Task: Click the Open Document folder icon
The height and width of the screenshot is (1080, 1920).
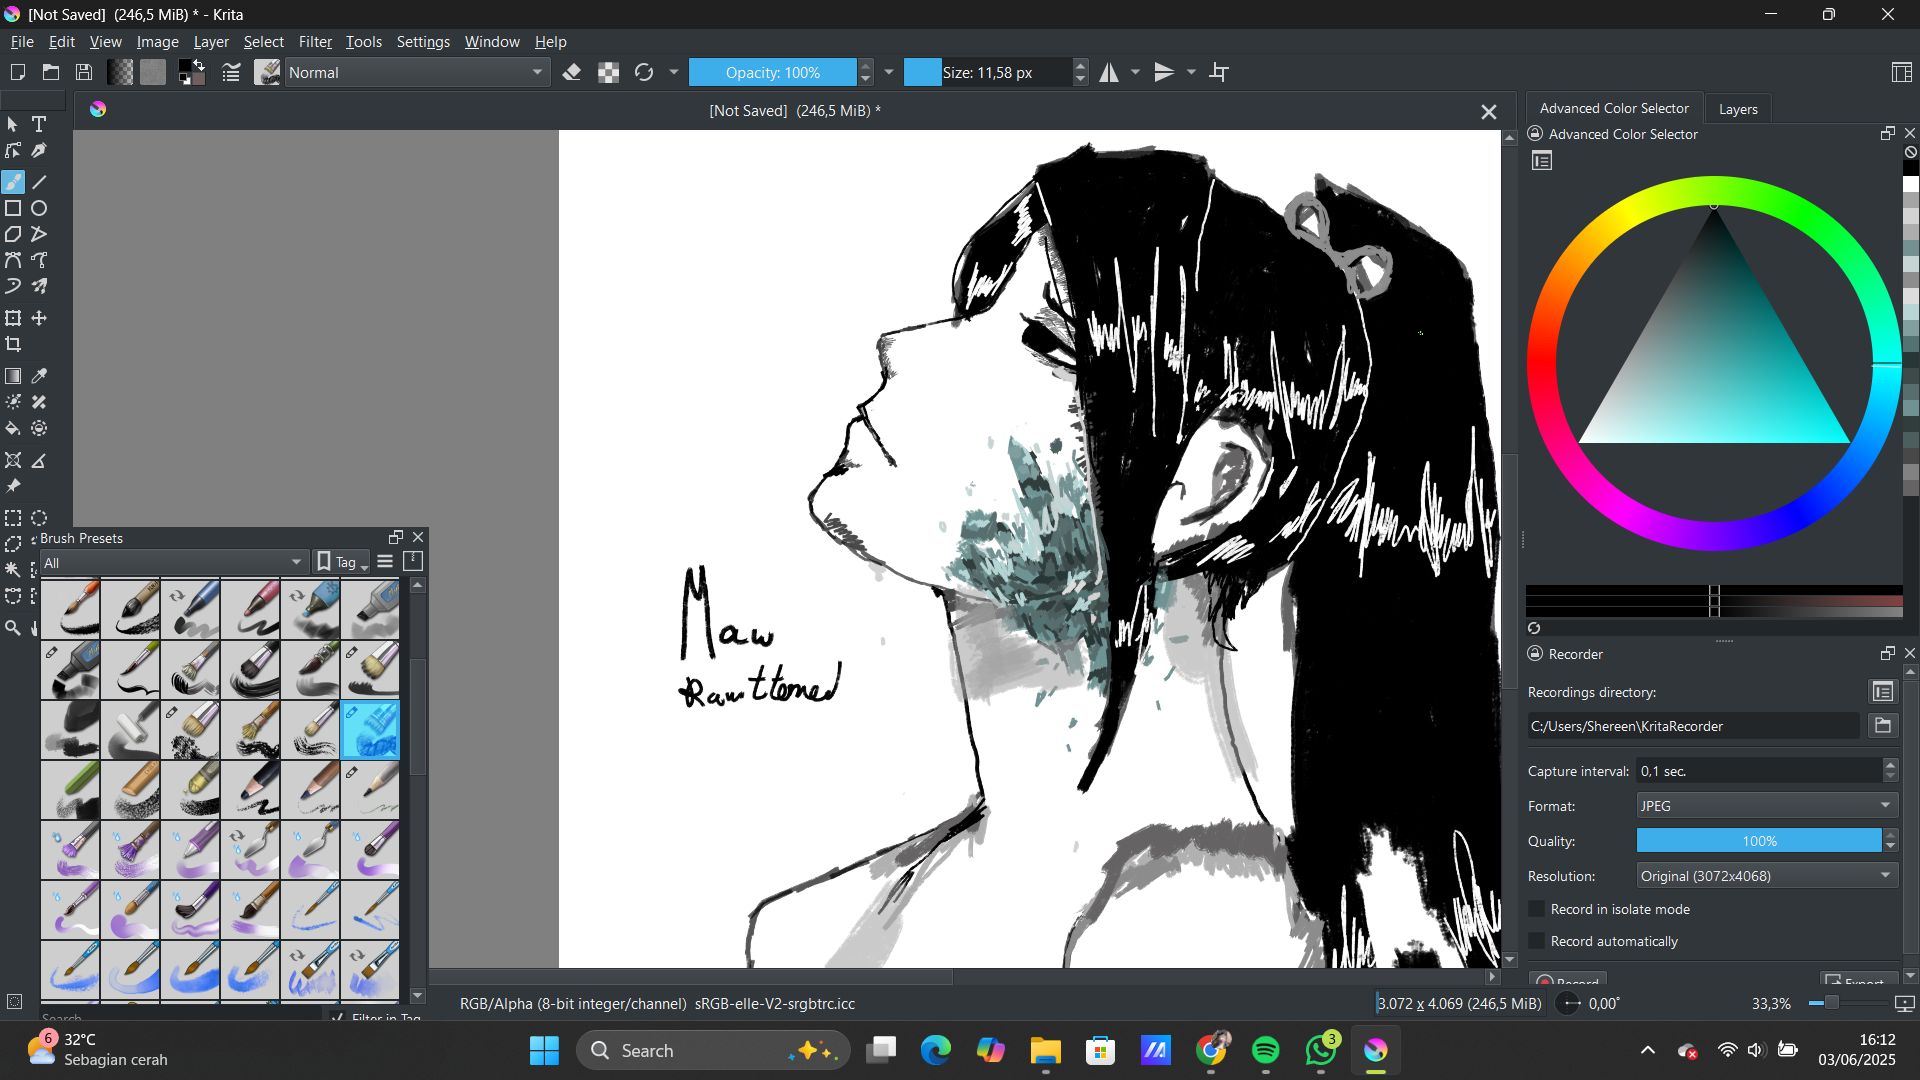Action: pos(51,72)
